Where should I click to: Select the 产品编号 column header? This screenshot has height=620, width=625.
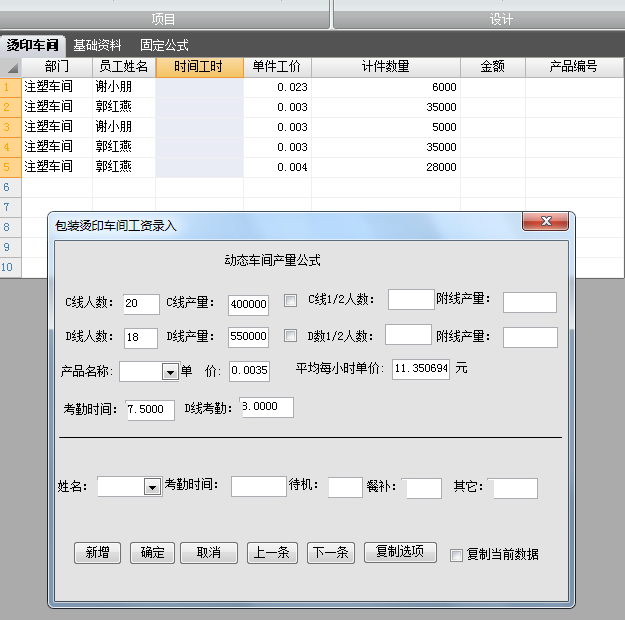pos(574,67)
